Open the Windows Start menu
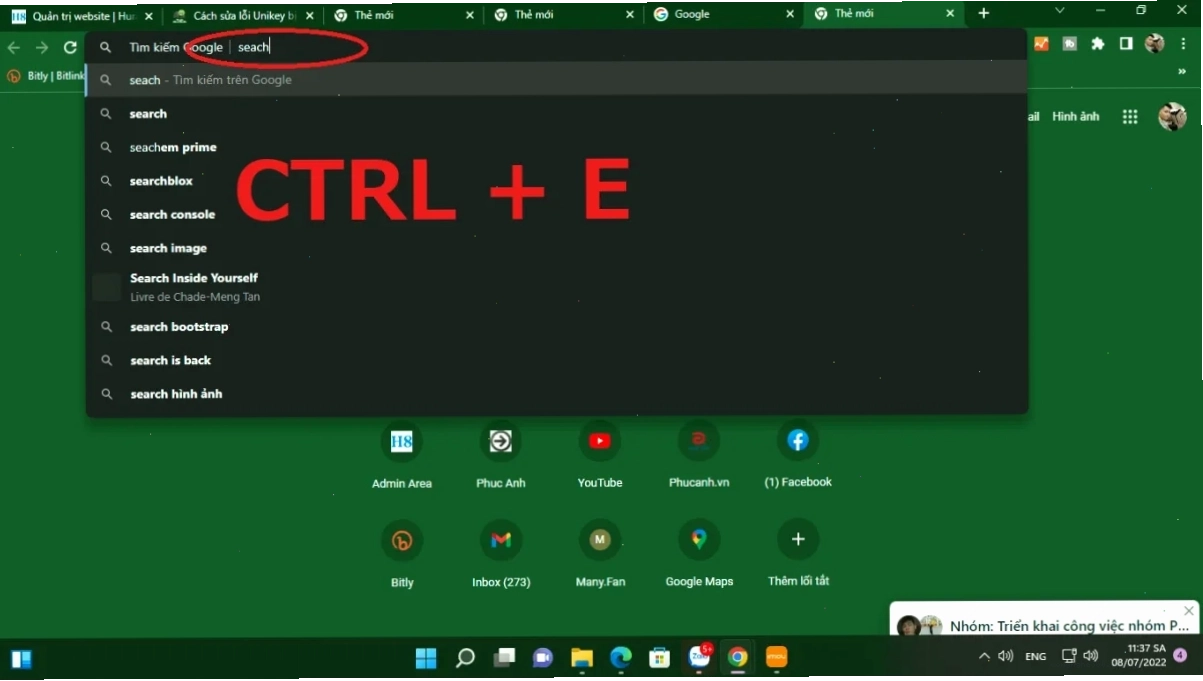 coord(426,657)
